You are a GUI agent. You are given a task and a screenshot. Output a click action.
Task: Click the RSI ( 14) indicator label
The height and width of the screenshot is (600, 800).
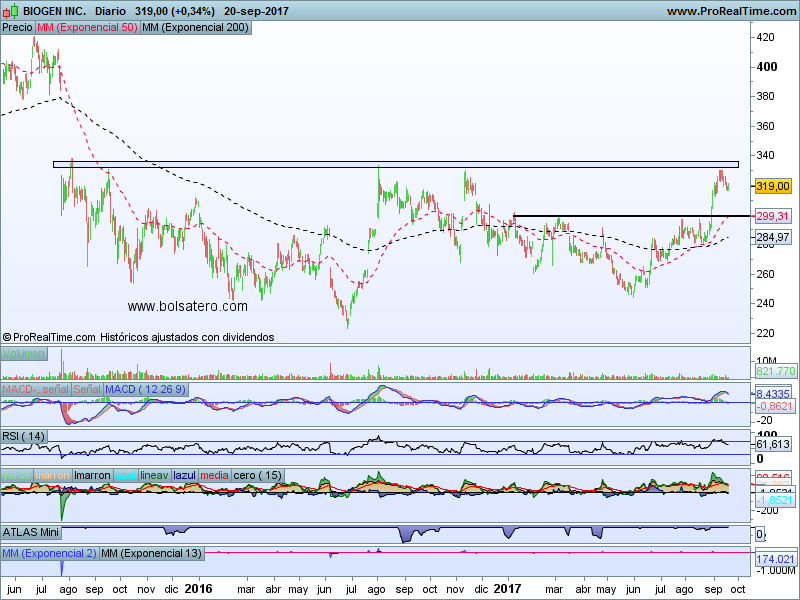tap(25, 436)
